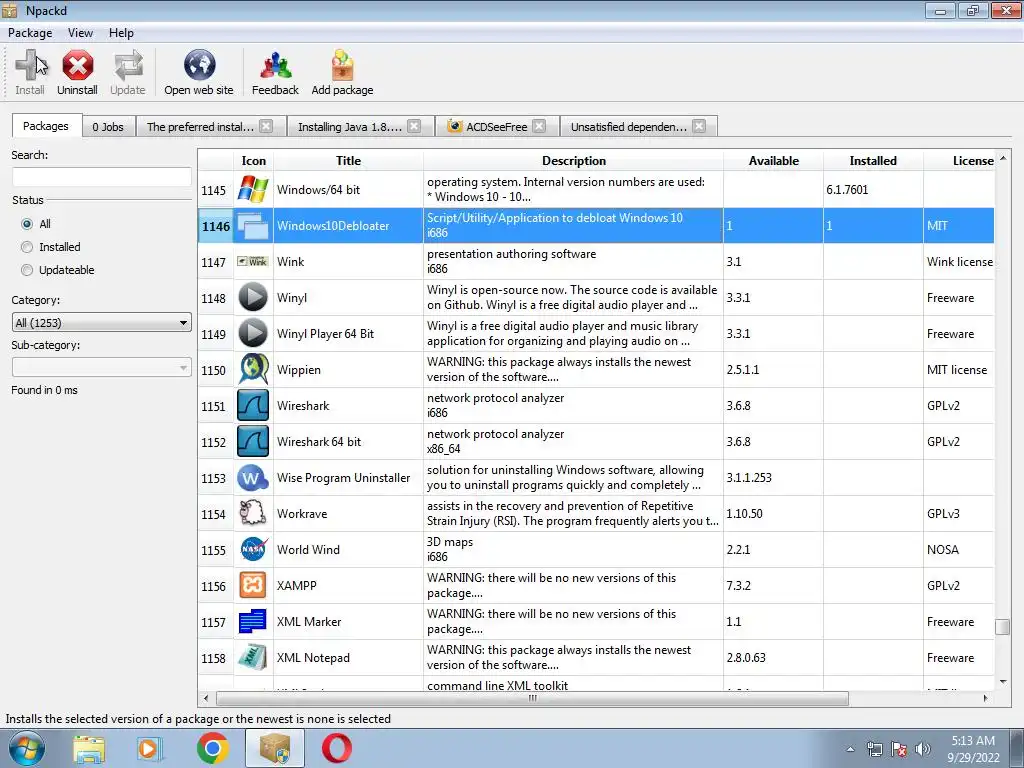Open the View menu
This screenshot has width=1024, height=768.
tap(80, 33)
